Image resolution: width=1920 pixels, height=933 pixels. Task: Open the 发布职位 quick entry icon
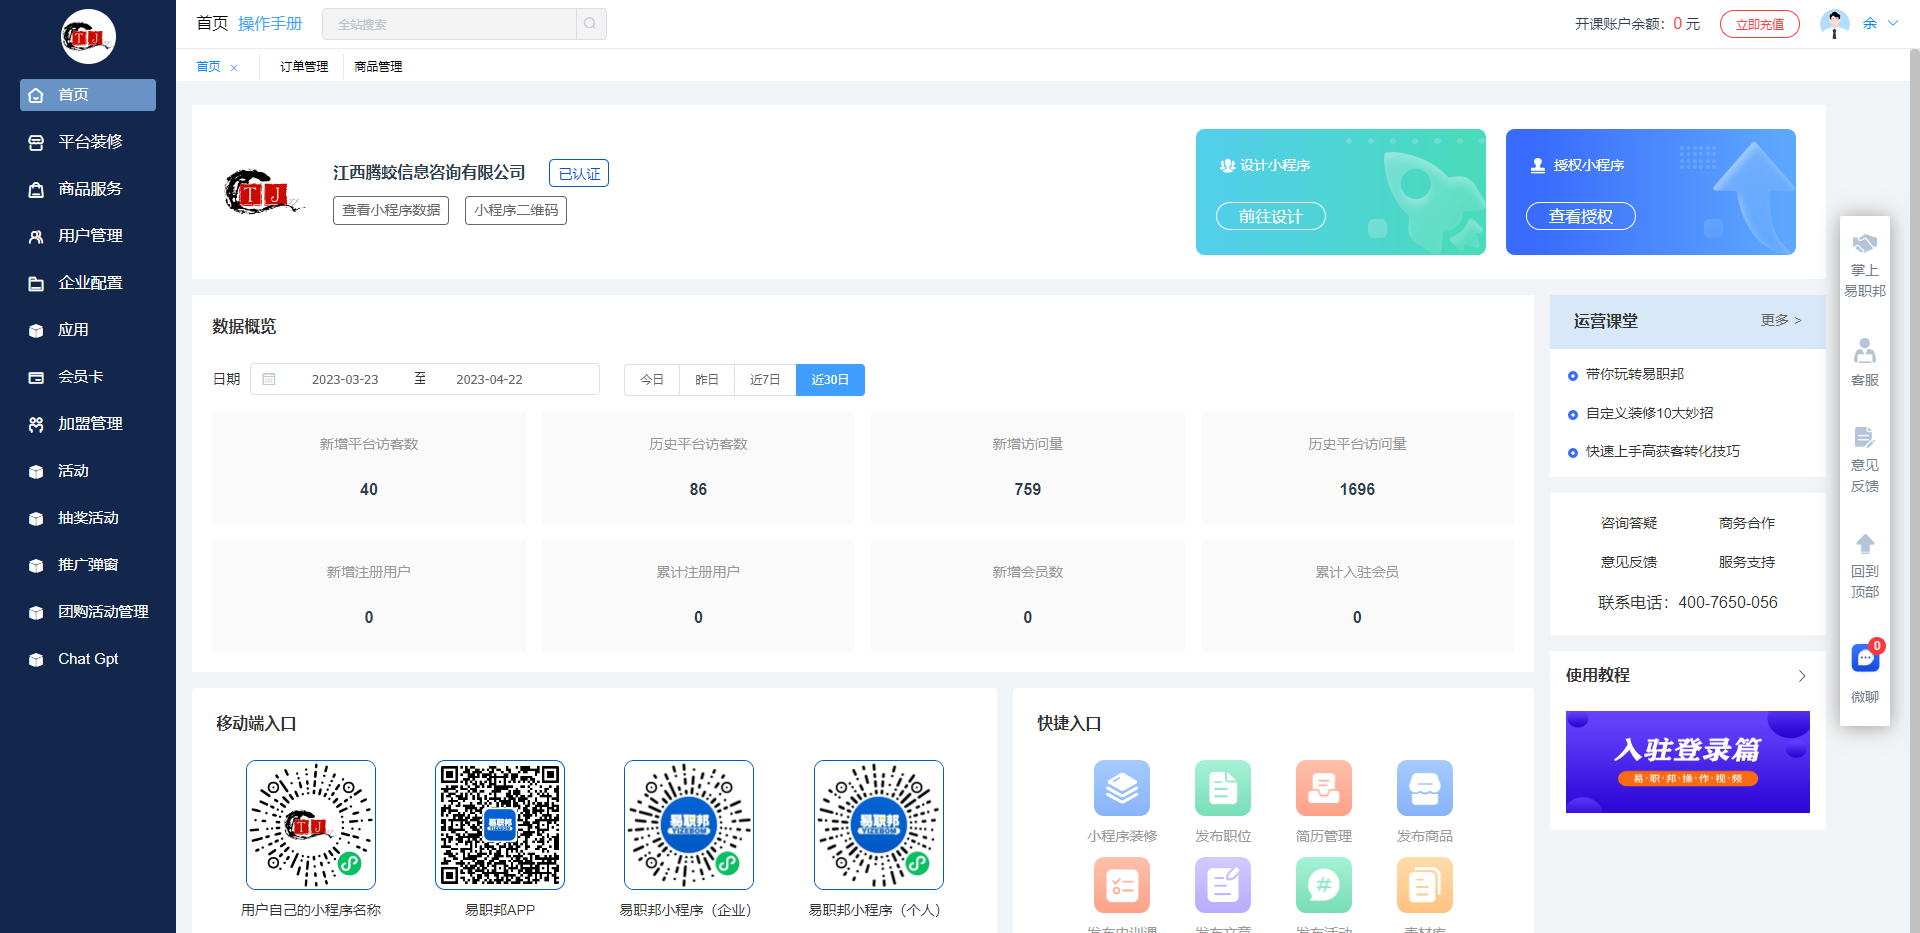(x=1222, y=788)
